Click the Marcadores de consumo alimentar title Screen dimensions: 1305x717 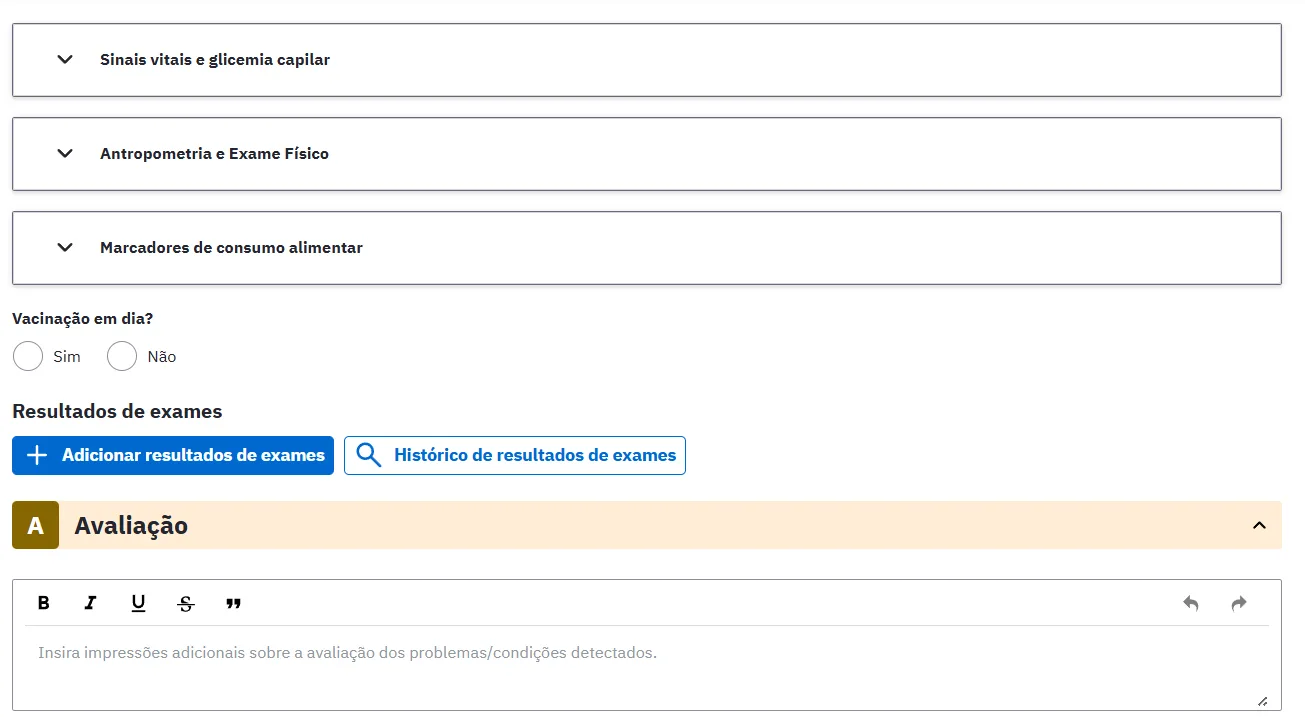click(231, 248)
